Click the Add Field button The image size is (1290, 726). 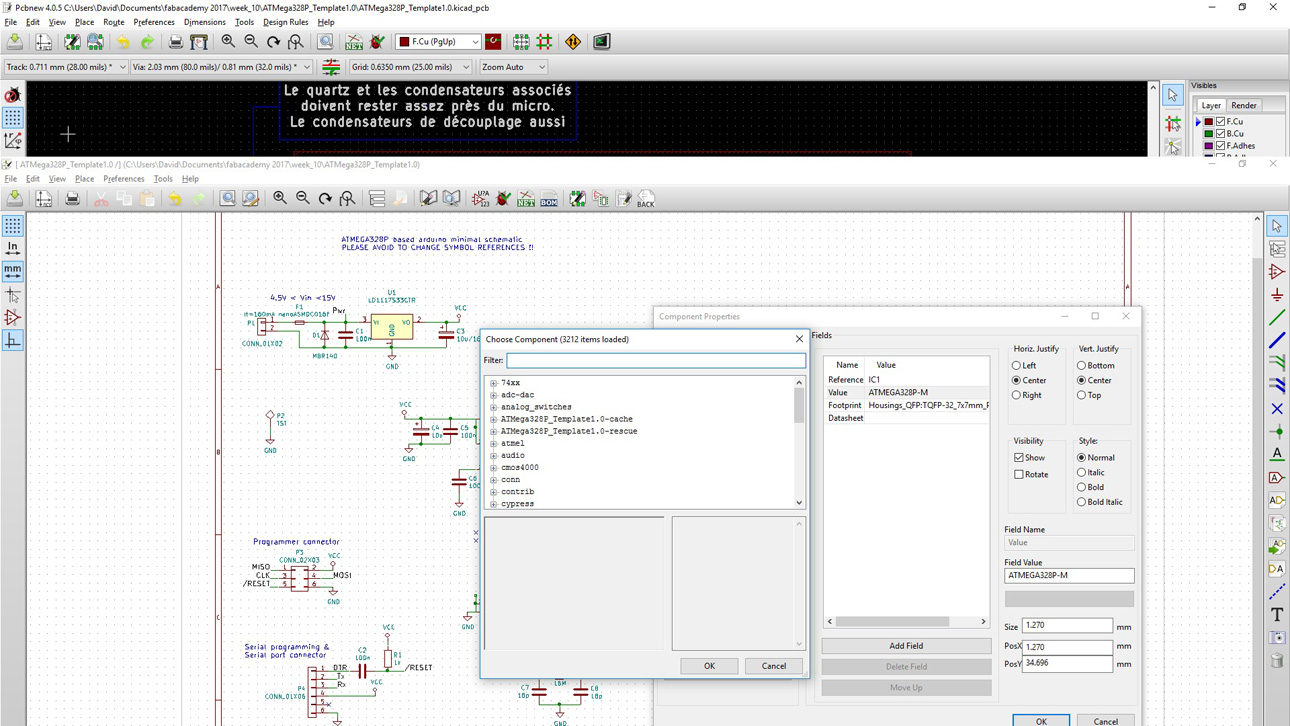[x=906, y=646]
